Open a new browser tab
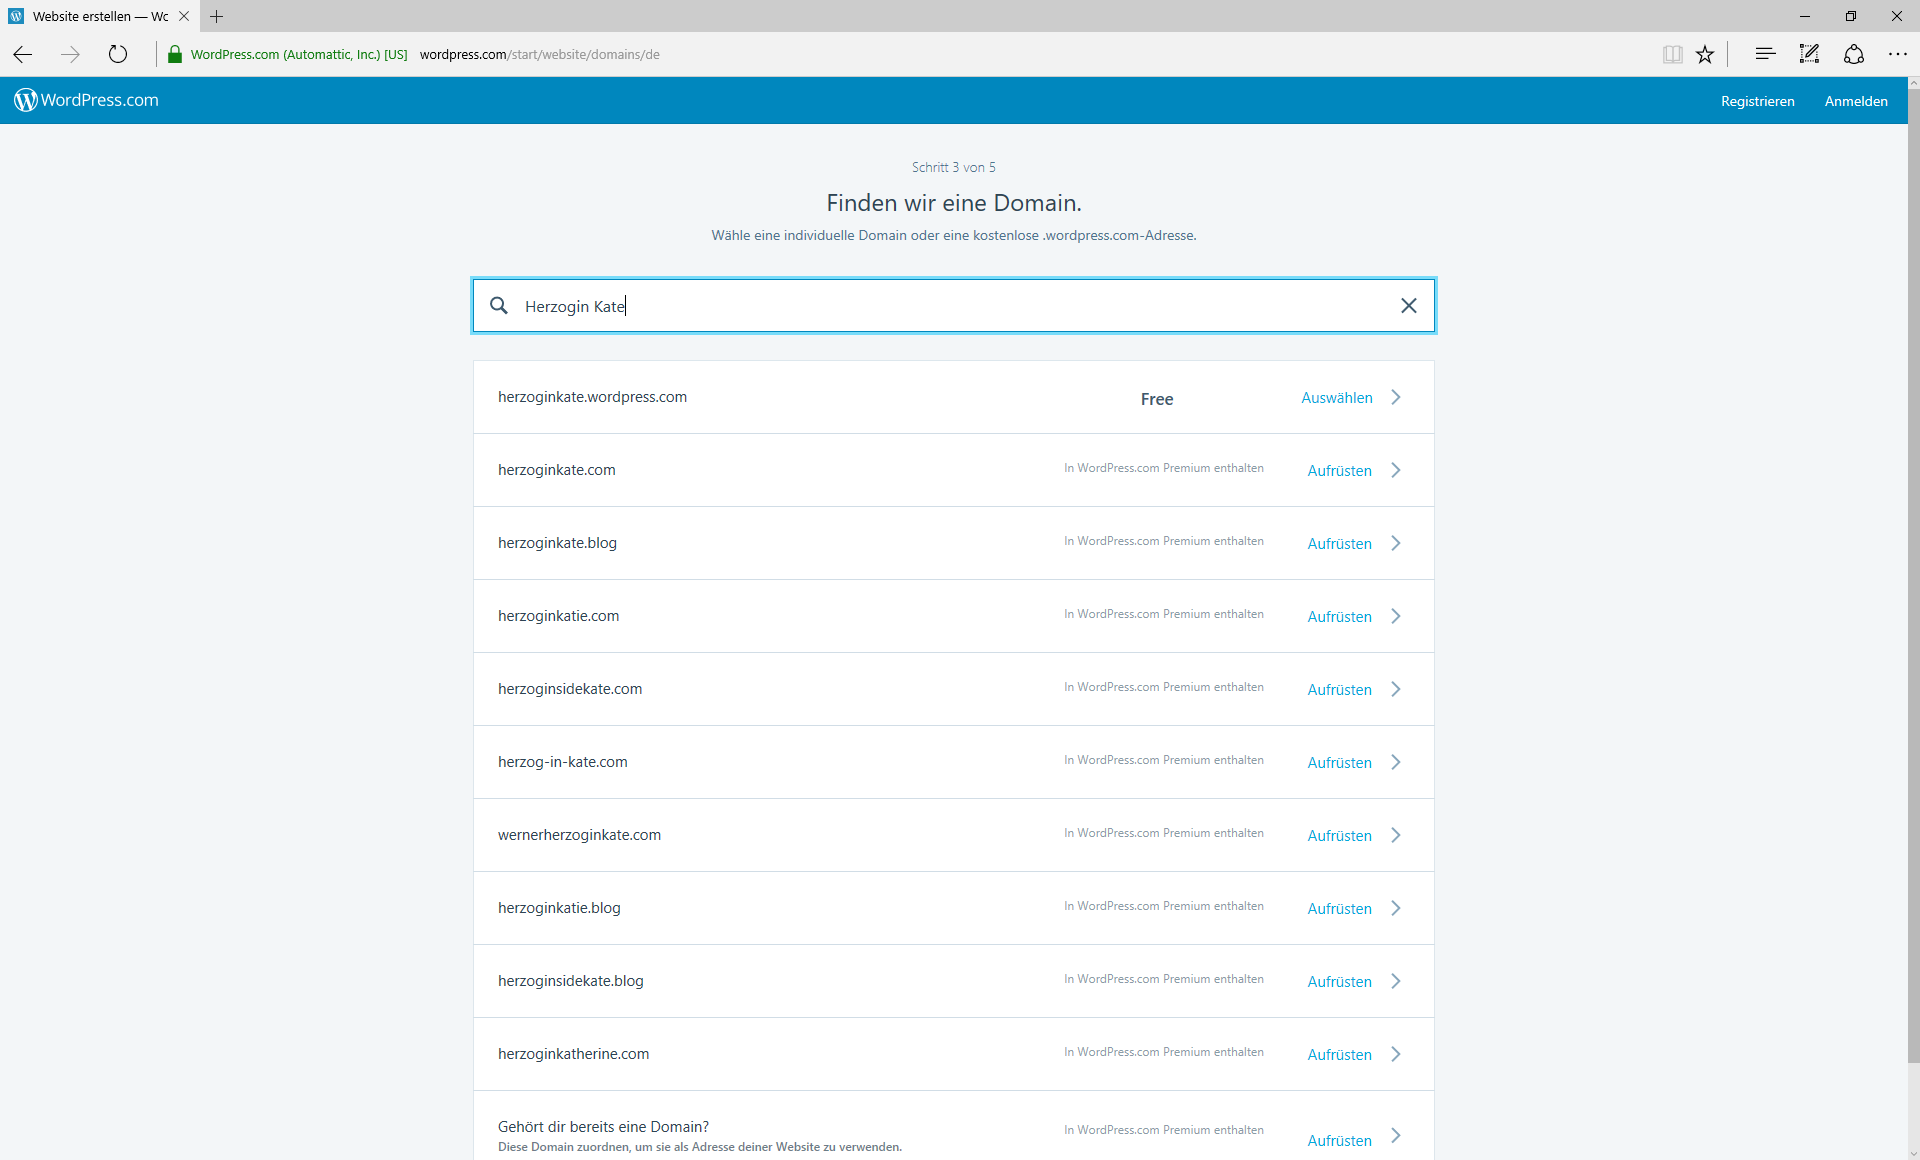This screenshot has width=1920, height=1160. click(x=216, y=16)
